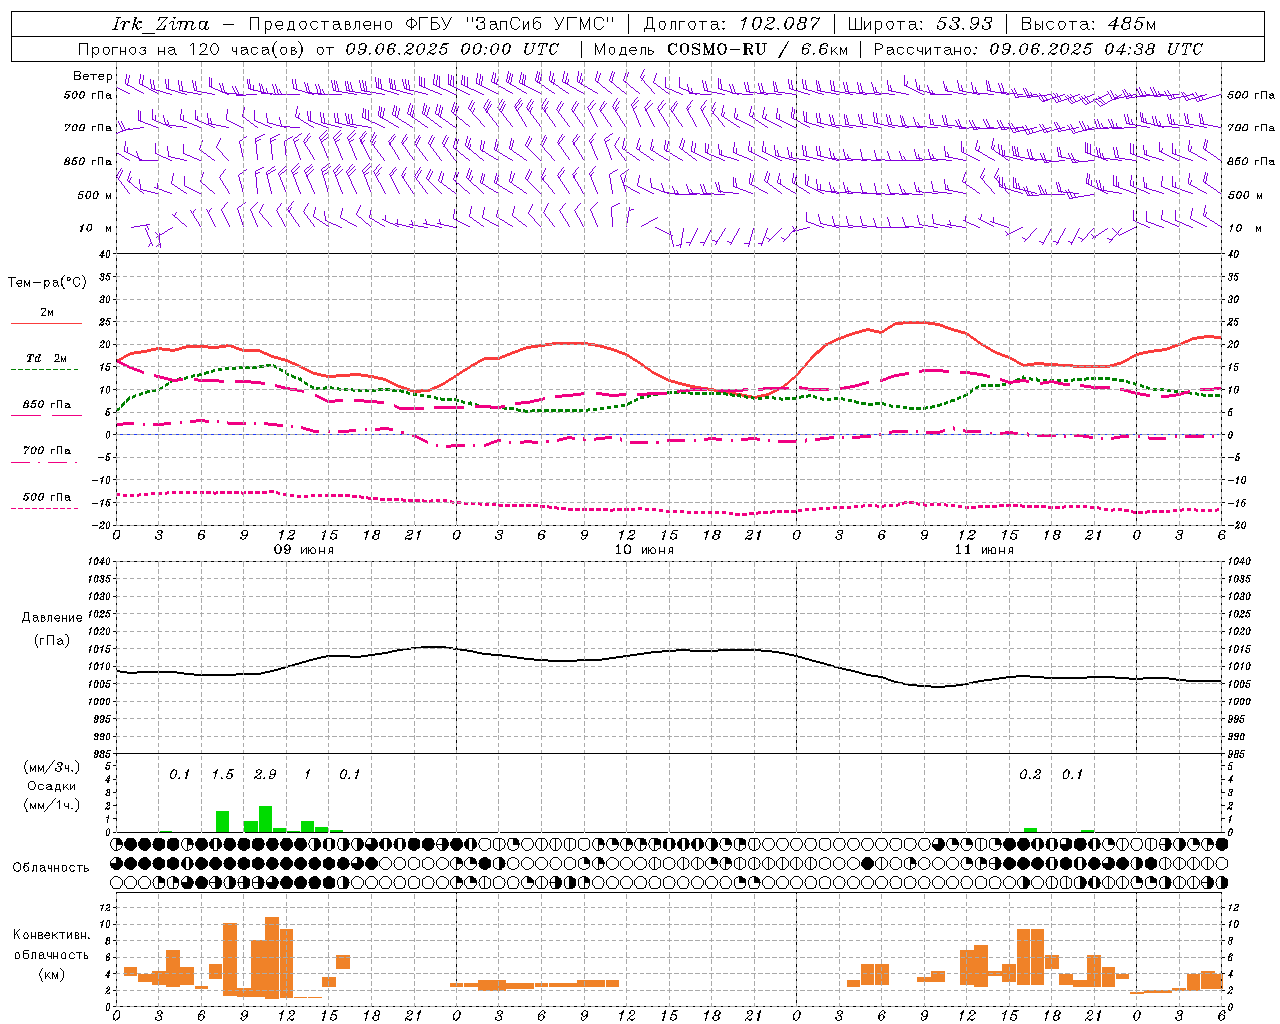1280x1024 pixels.
Task: Click the dashed green Td legend line sample
Action: pyautogui.click(x=46, y=369)
